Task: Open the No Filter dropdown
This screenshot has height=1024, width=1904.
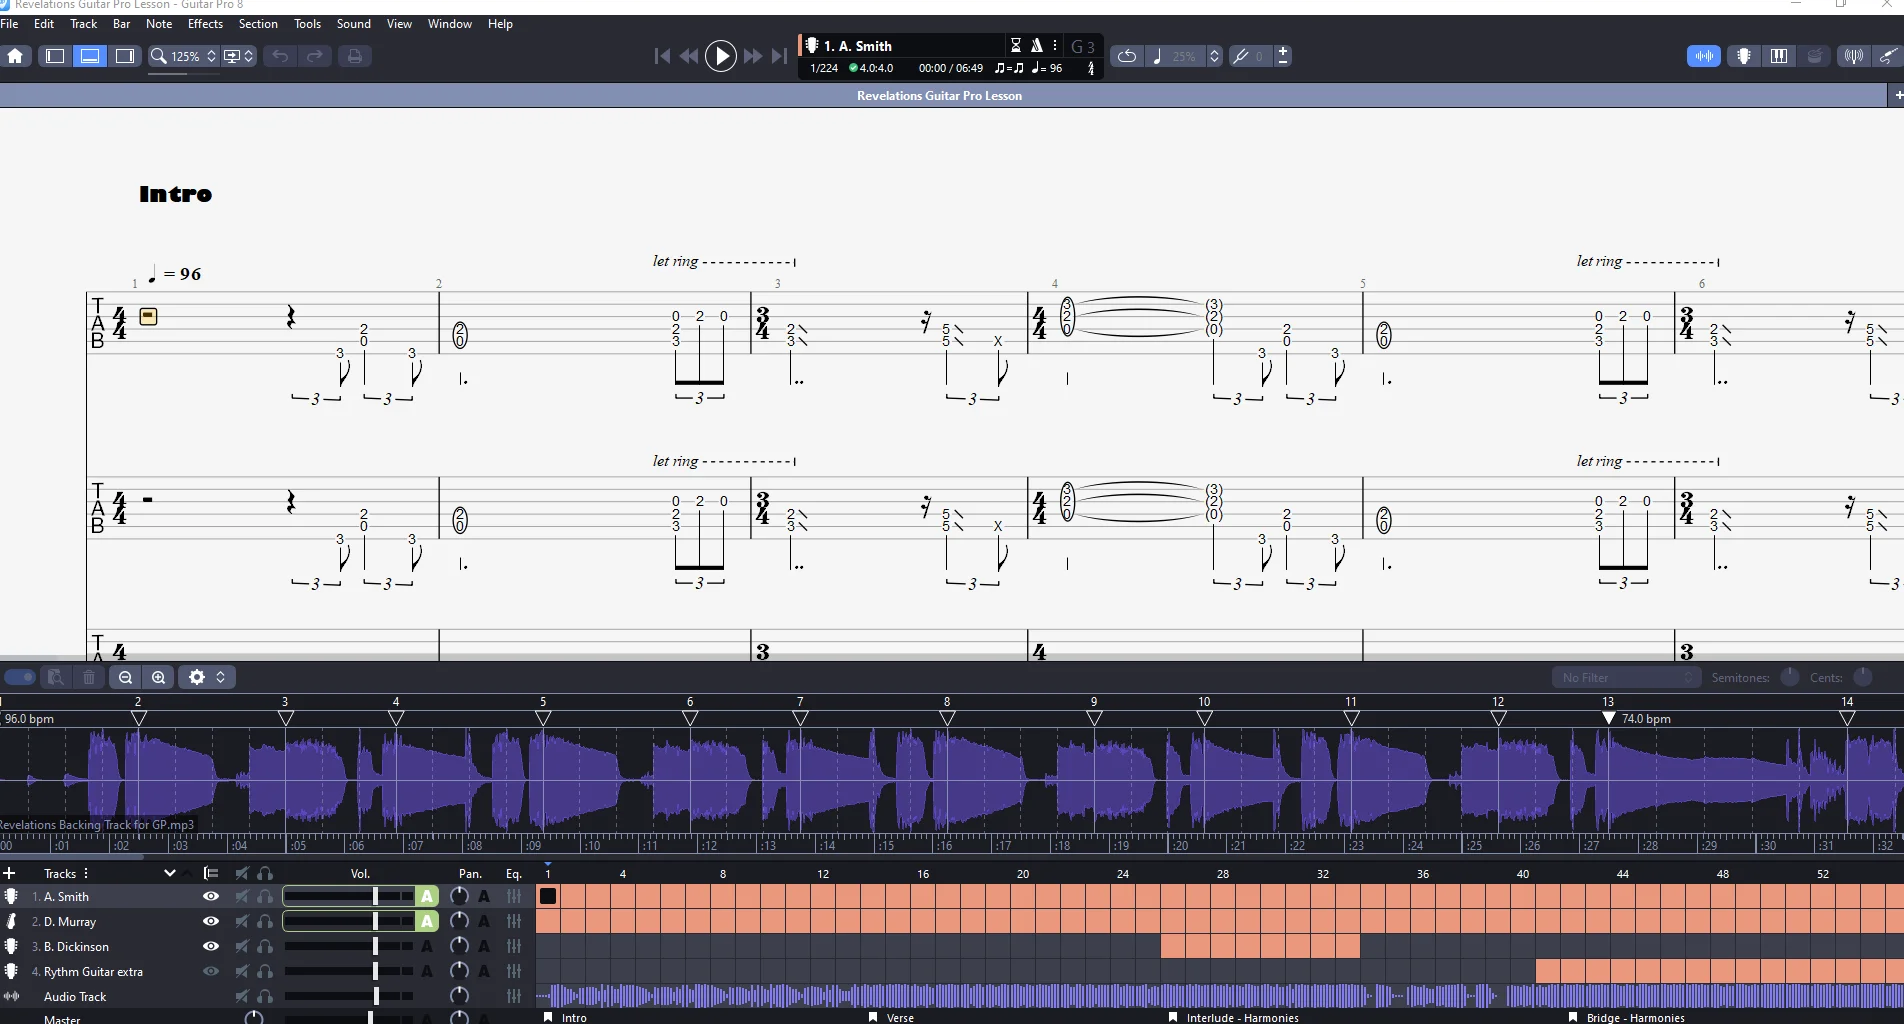Action: [x=1625, y=677]
